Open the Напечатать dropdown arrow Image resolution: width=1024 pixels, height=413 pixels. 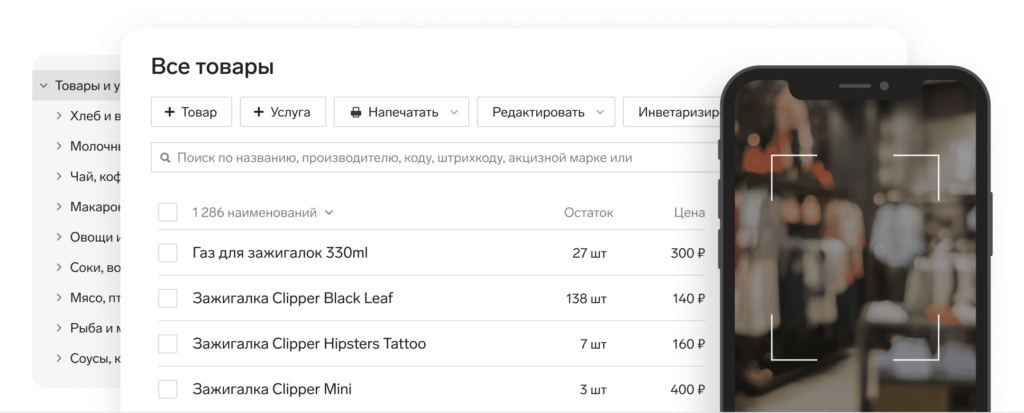pyautogui.click(x=454, y=112)
